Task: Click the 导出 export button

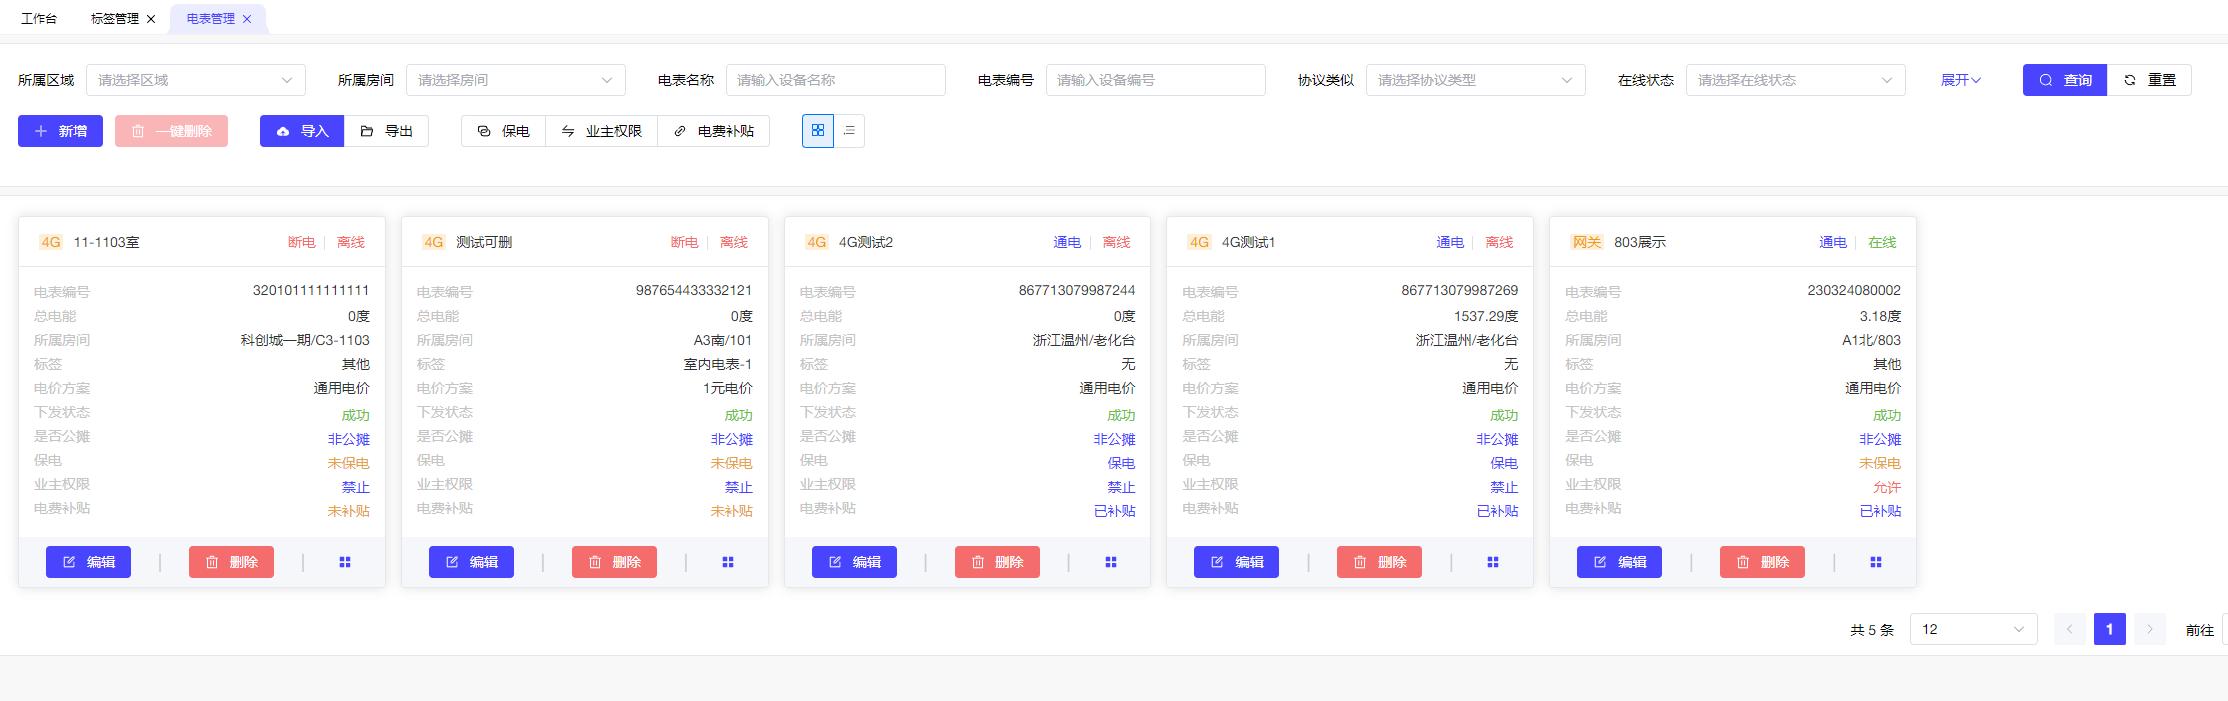Action: pos(386,131)
